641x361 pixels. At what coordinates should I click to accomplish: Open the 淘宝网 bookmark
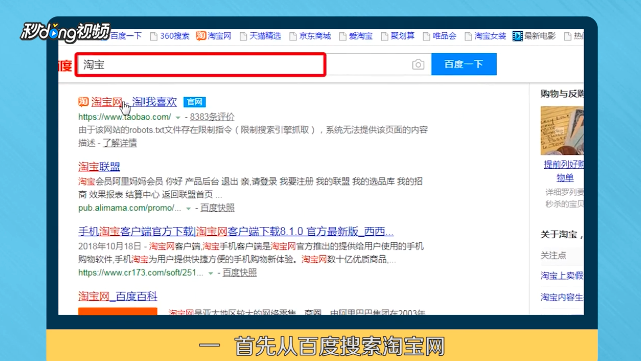point(220,36)
